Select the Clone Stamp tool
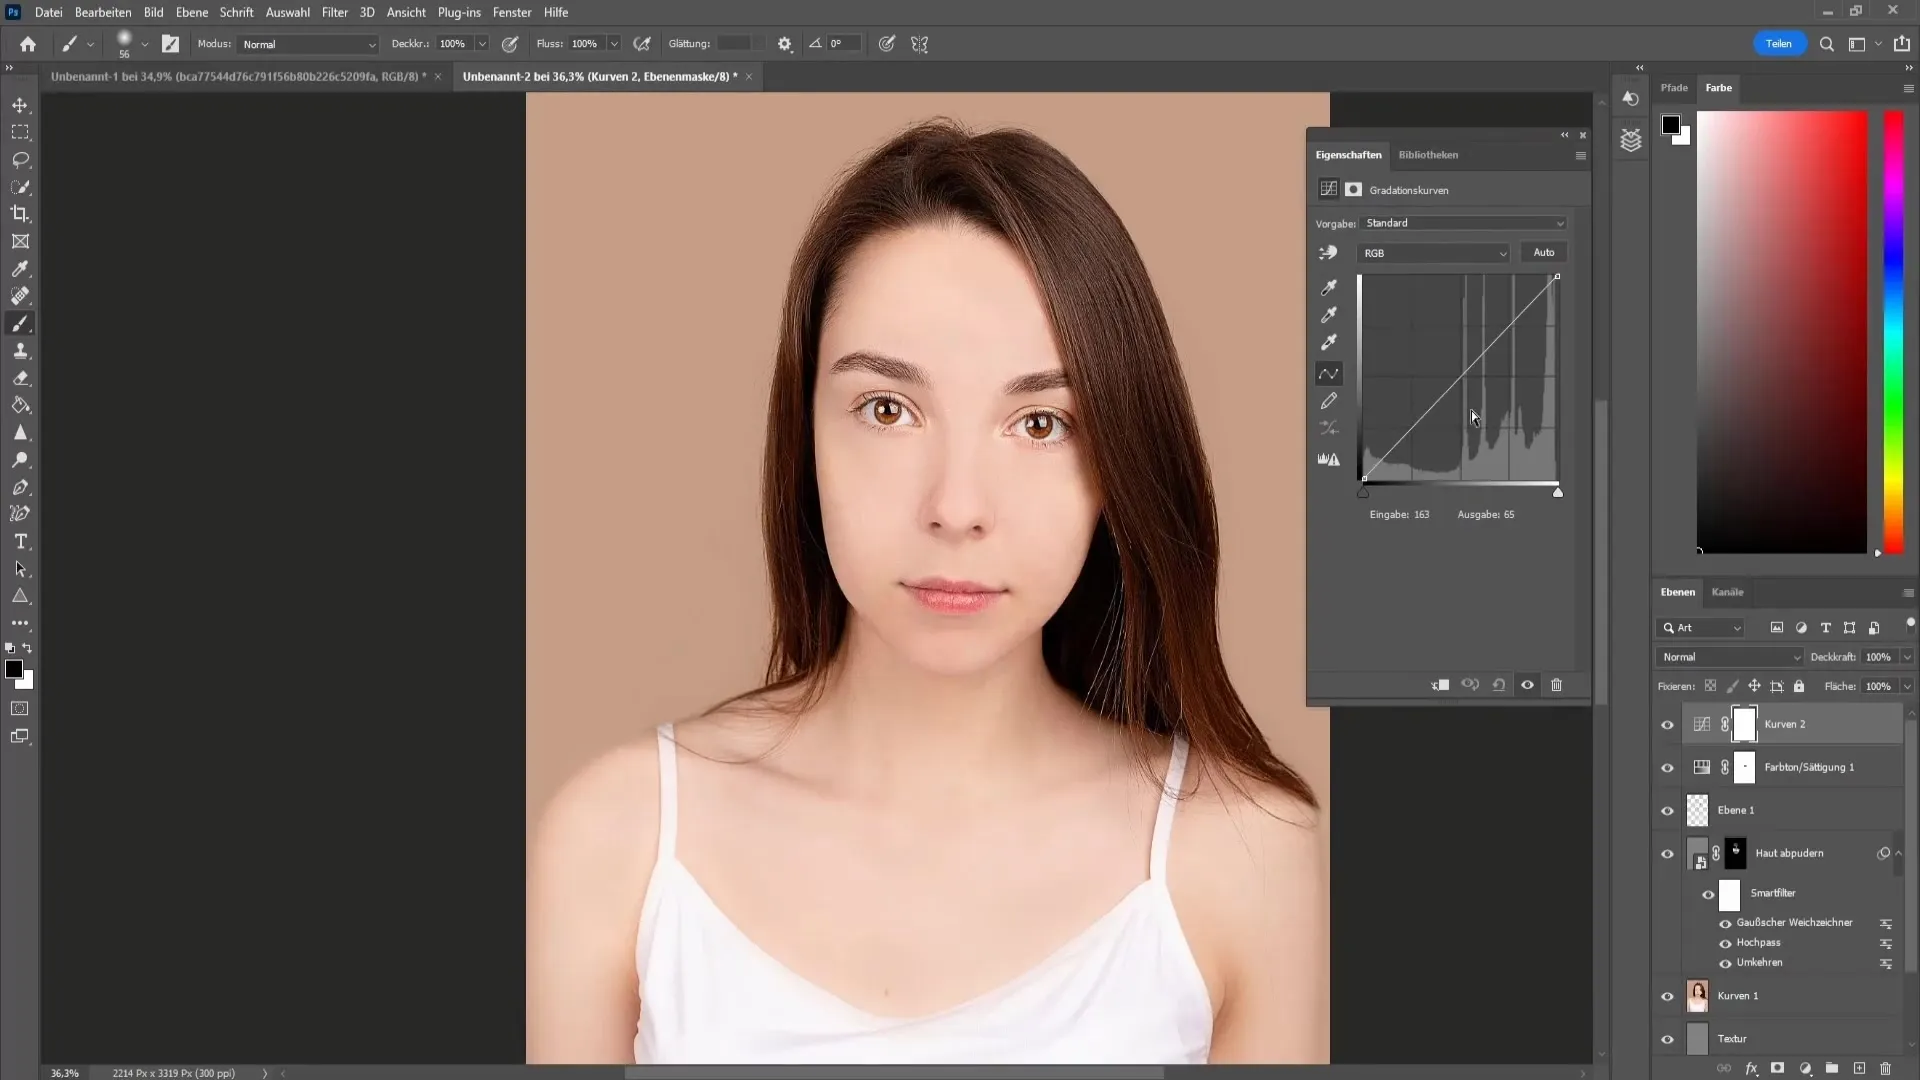 [x=20, y=351]
